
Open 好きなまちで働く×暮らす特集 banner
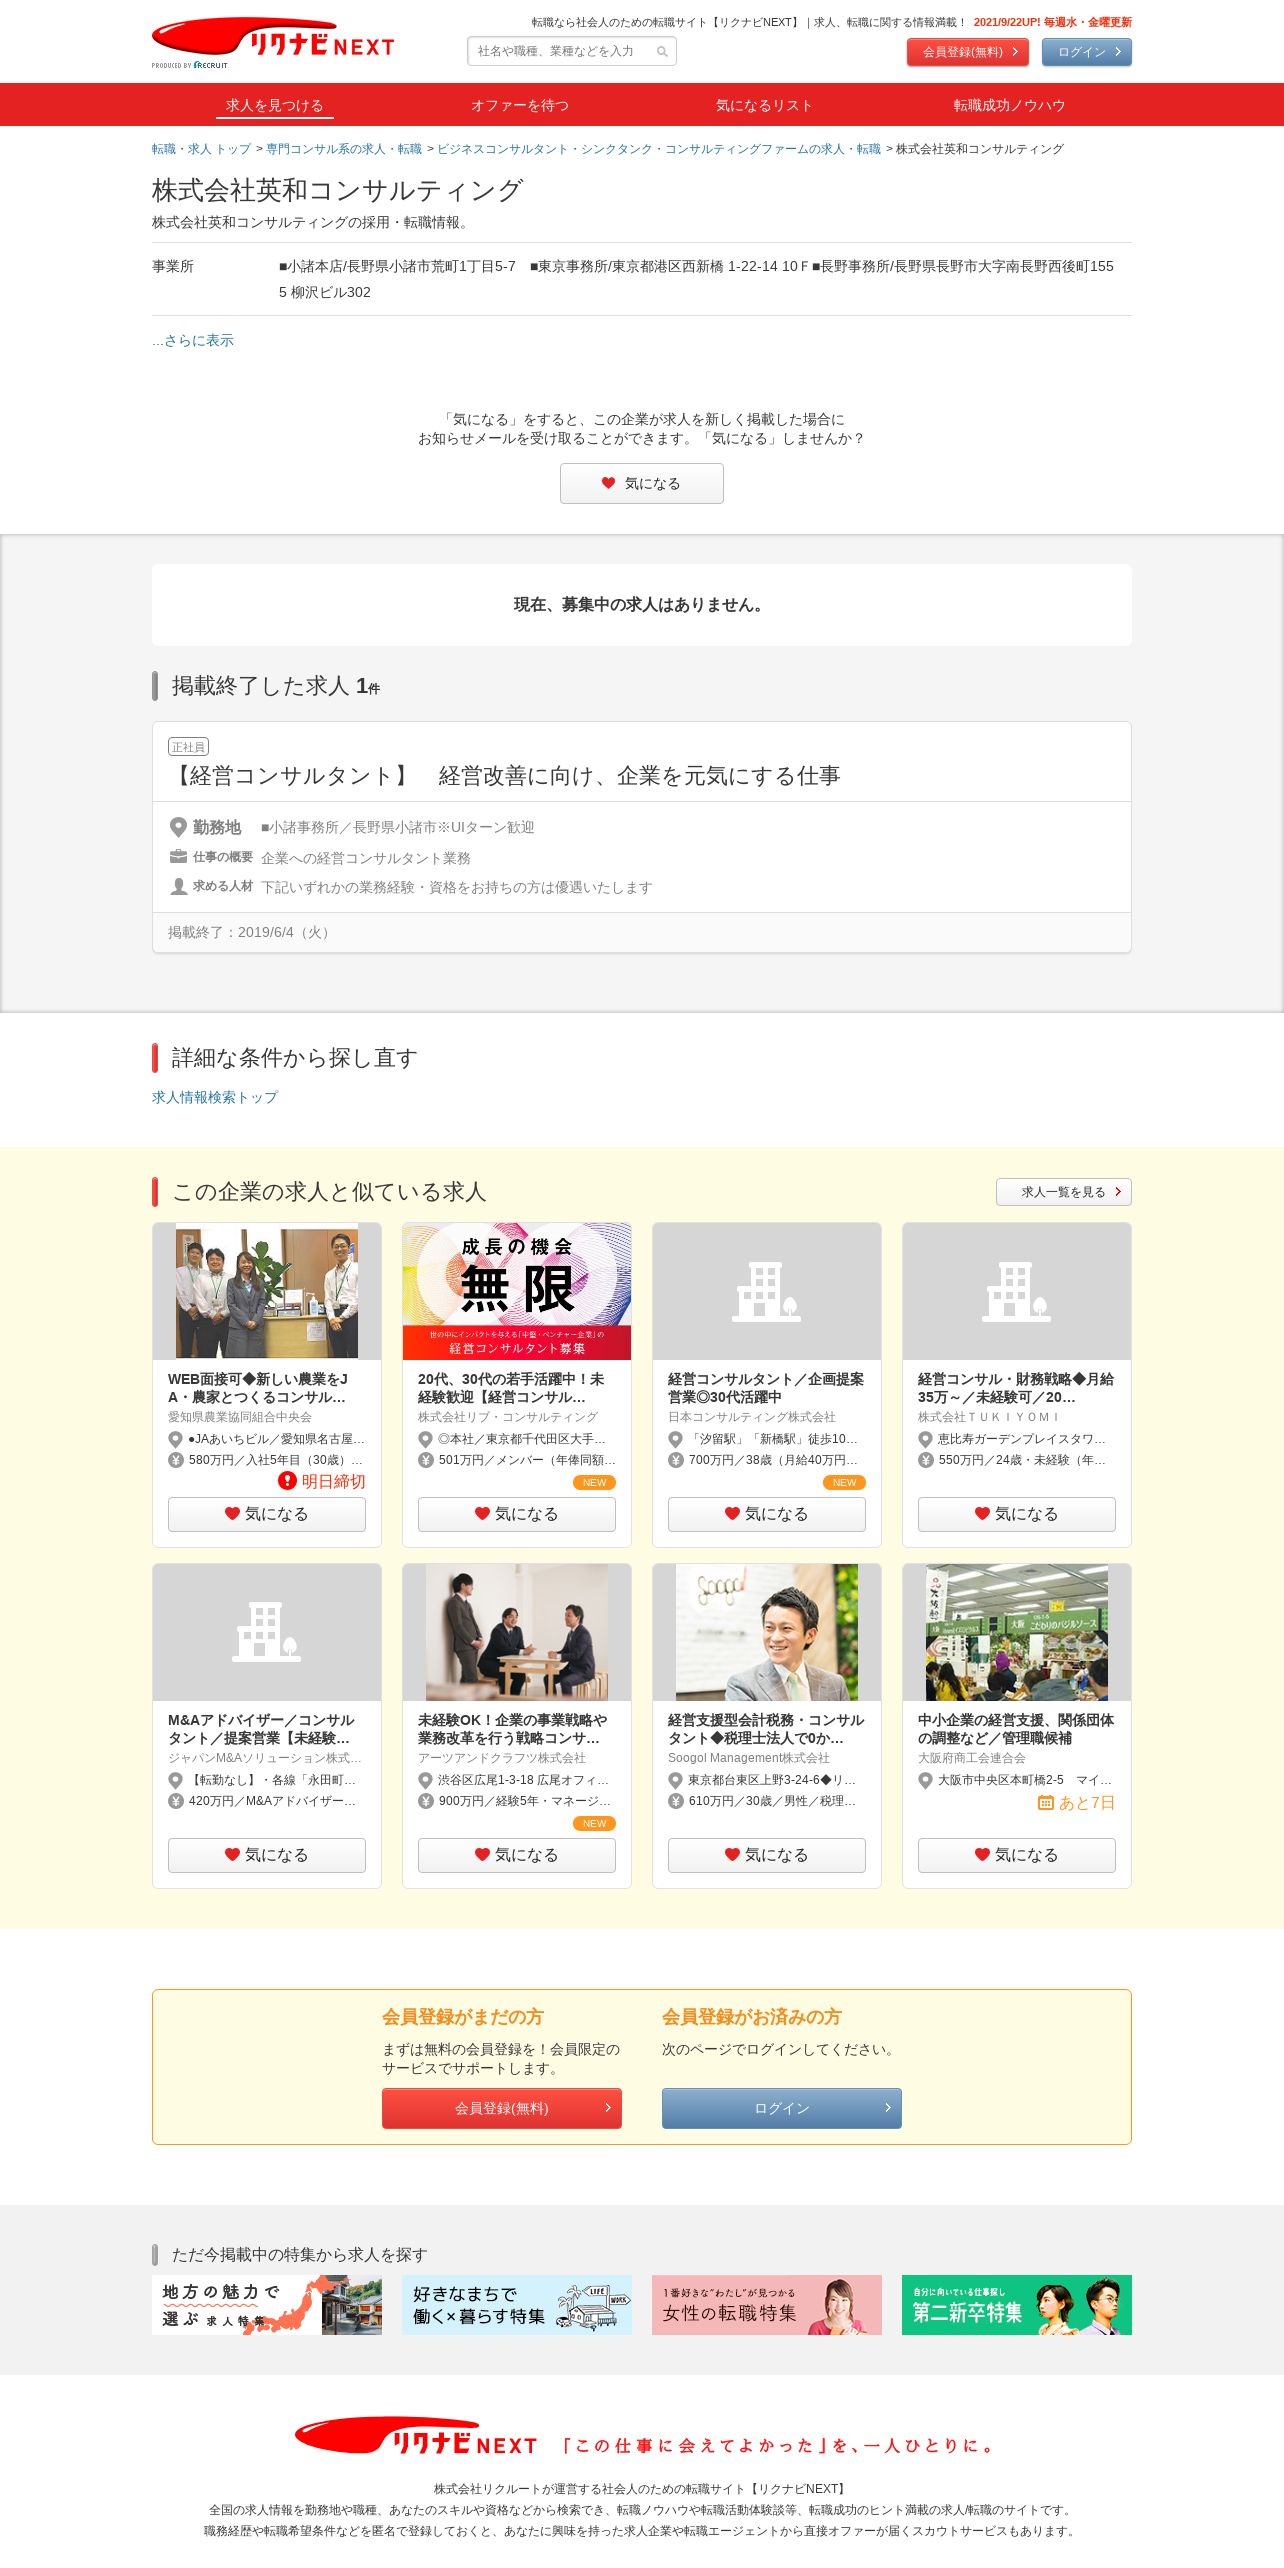pos(517,2305)
